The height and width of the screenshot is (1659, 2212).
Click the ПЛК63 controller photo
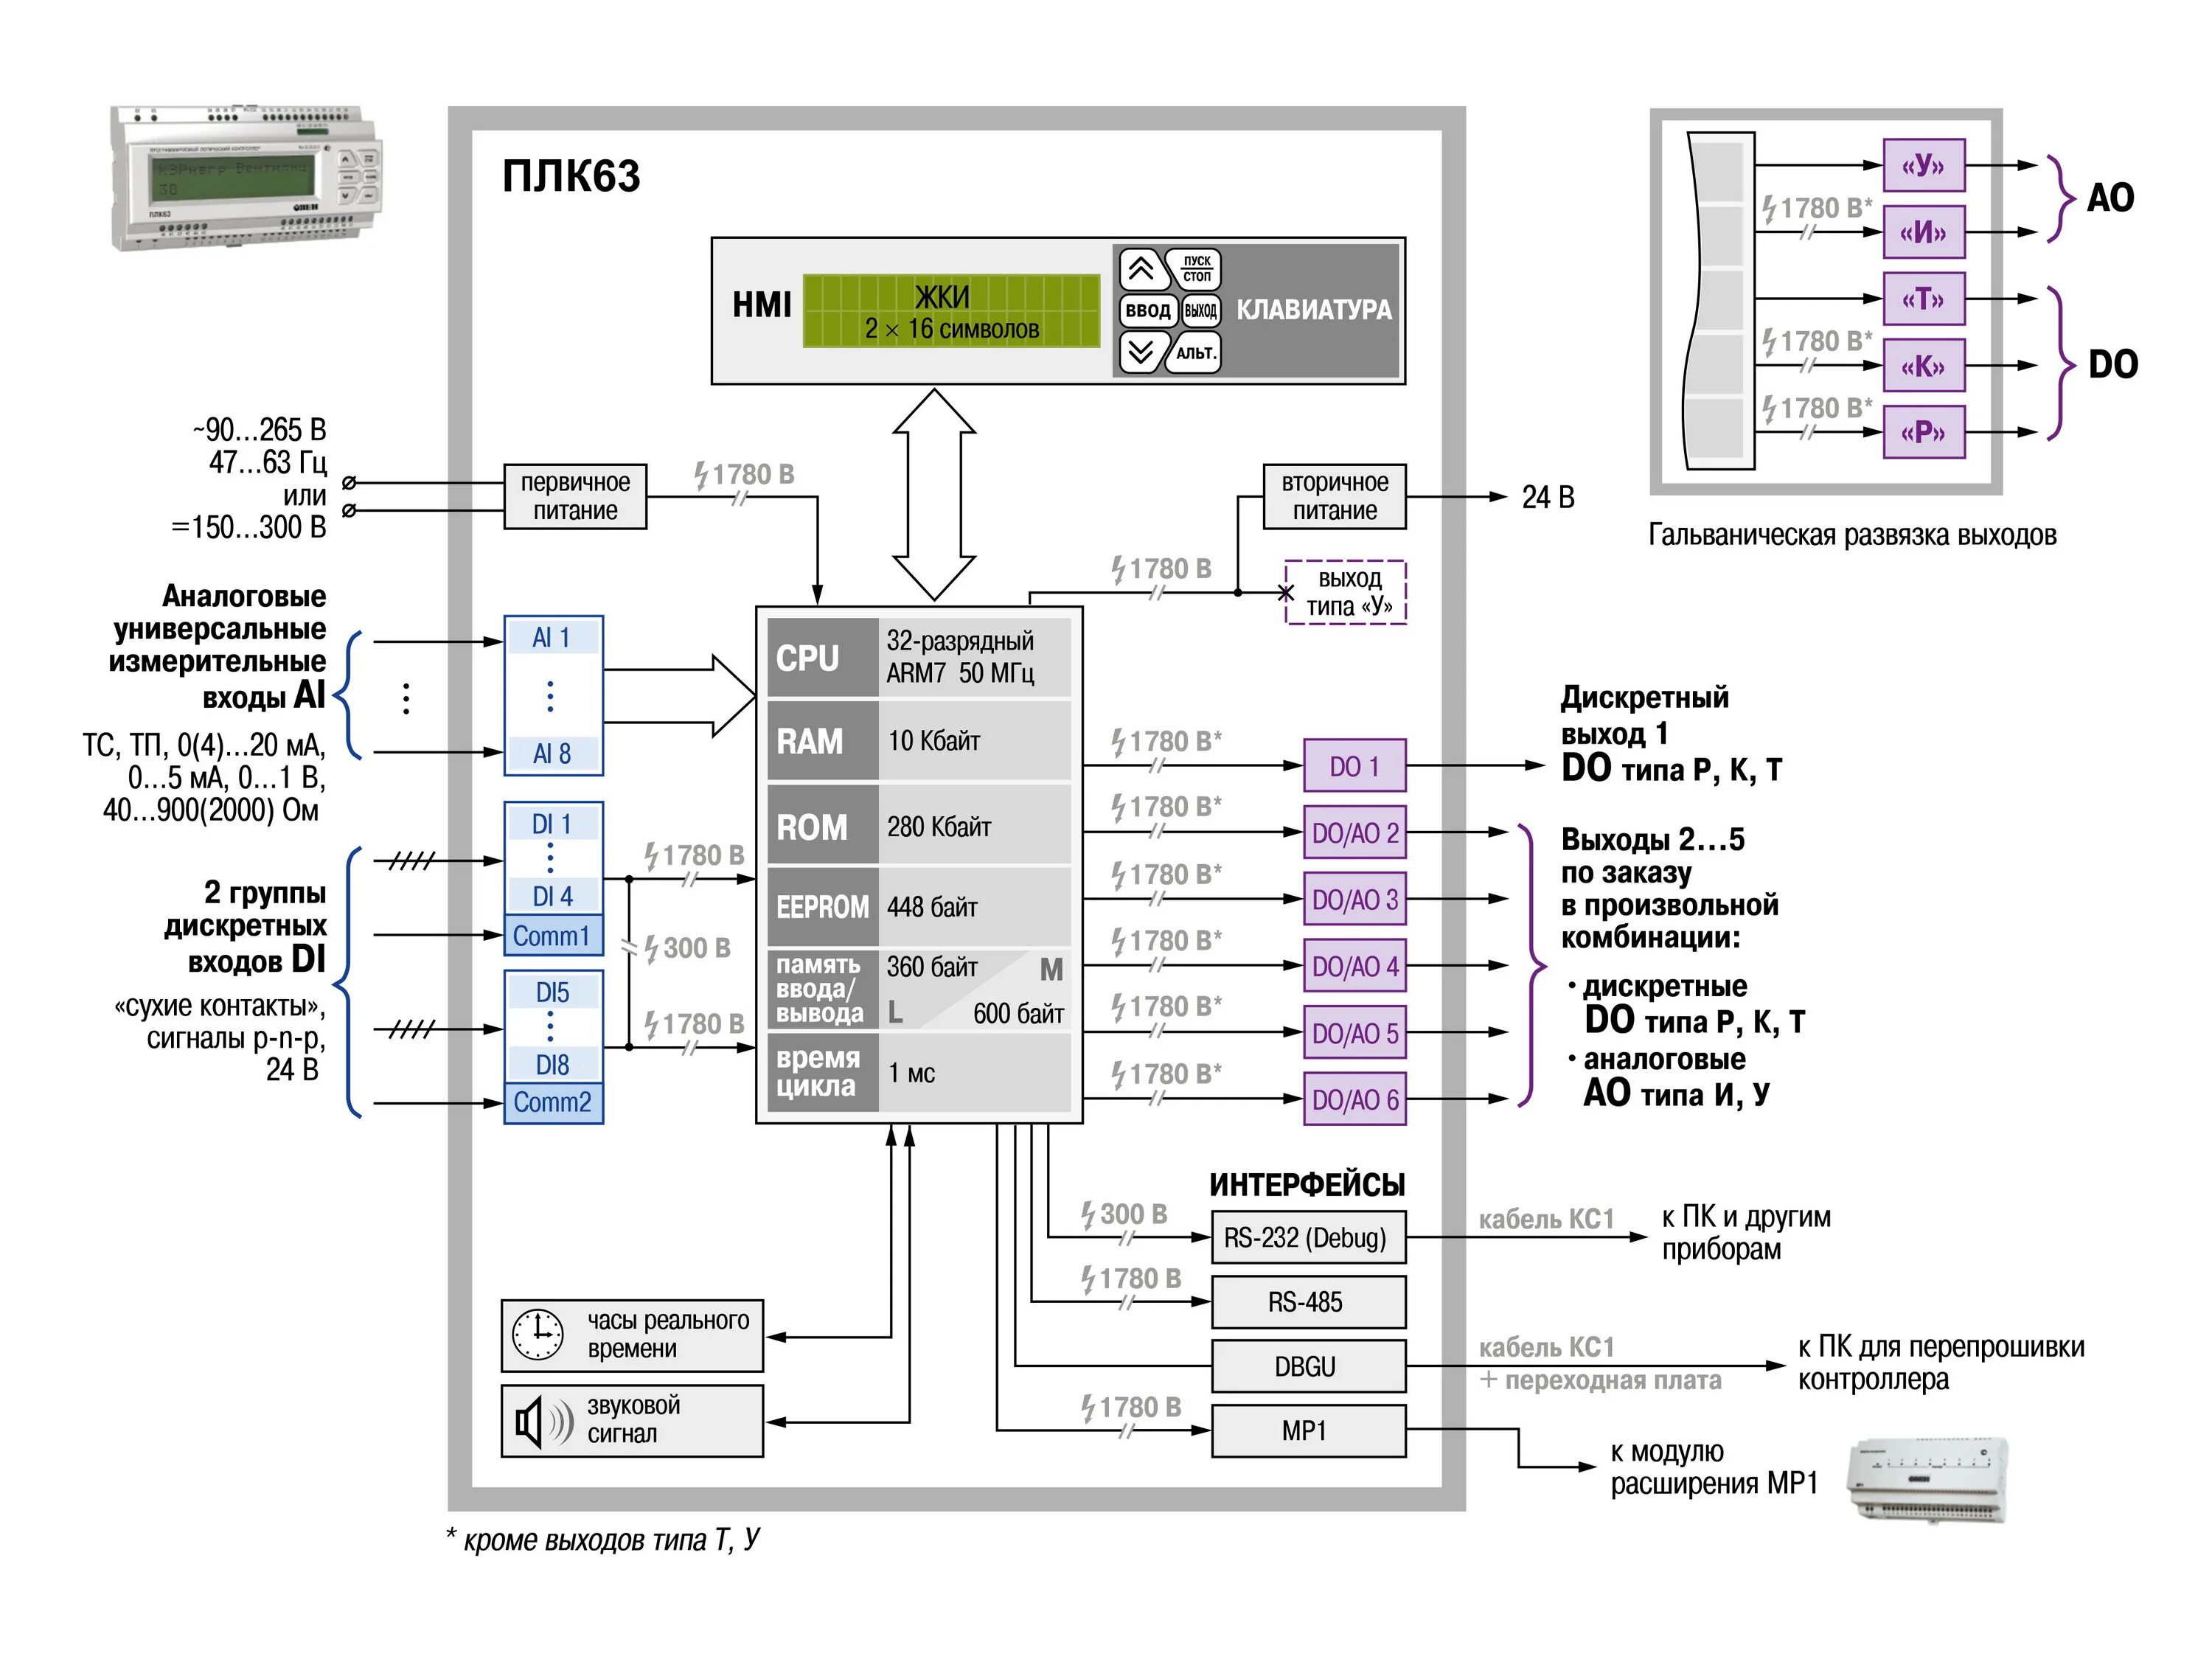tap(245, 180)
